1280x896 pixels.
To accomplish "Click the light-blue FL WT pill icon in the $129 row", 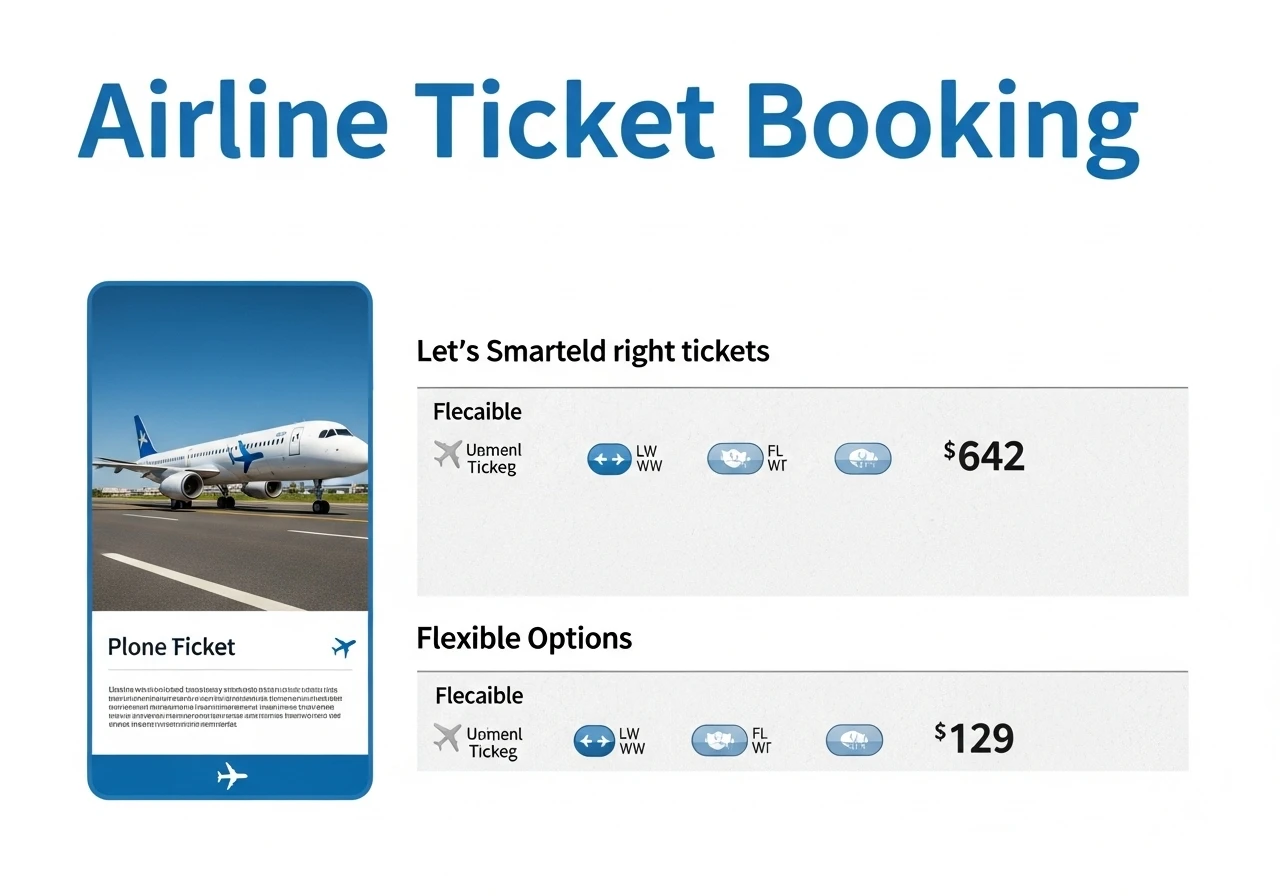I will click(719, 741).
